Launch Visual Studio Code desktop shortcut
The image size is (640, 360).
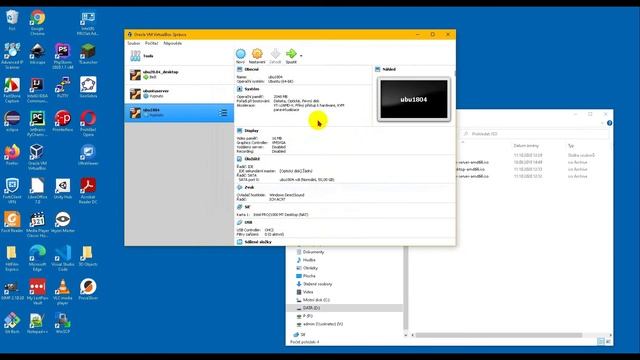(x=62, y=258)
